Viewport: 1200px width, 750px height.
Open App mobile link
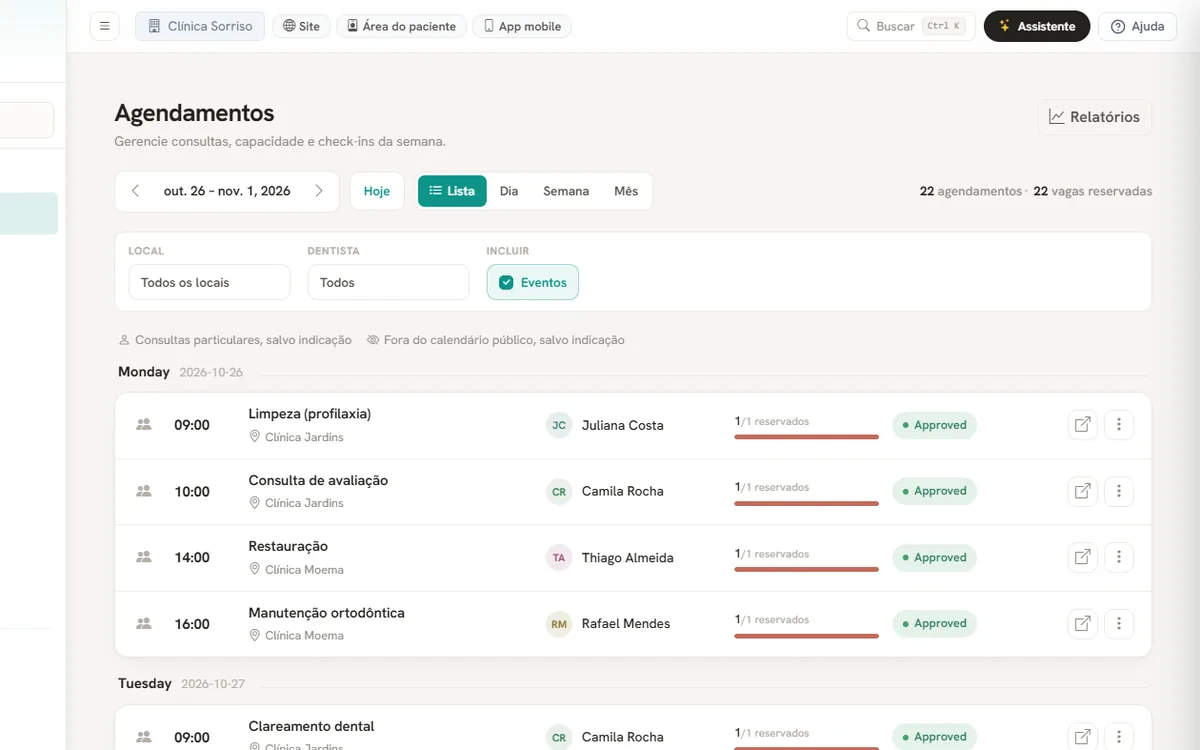521,26
